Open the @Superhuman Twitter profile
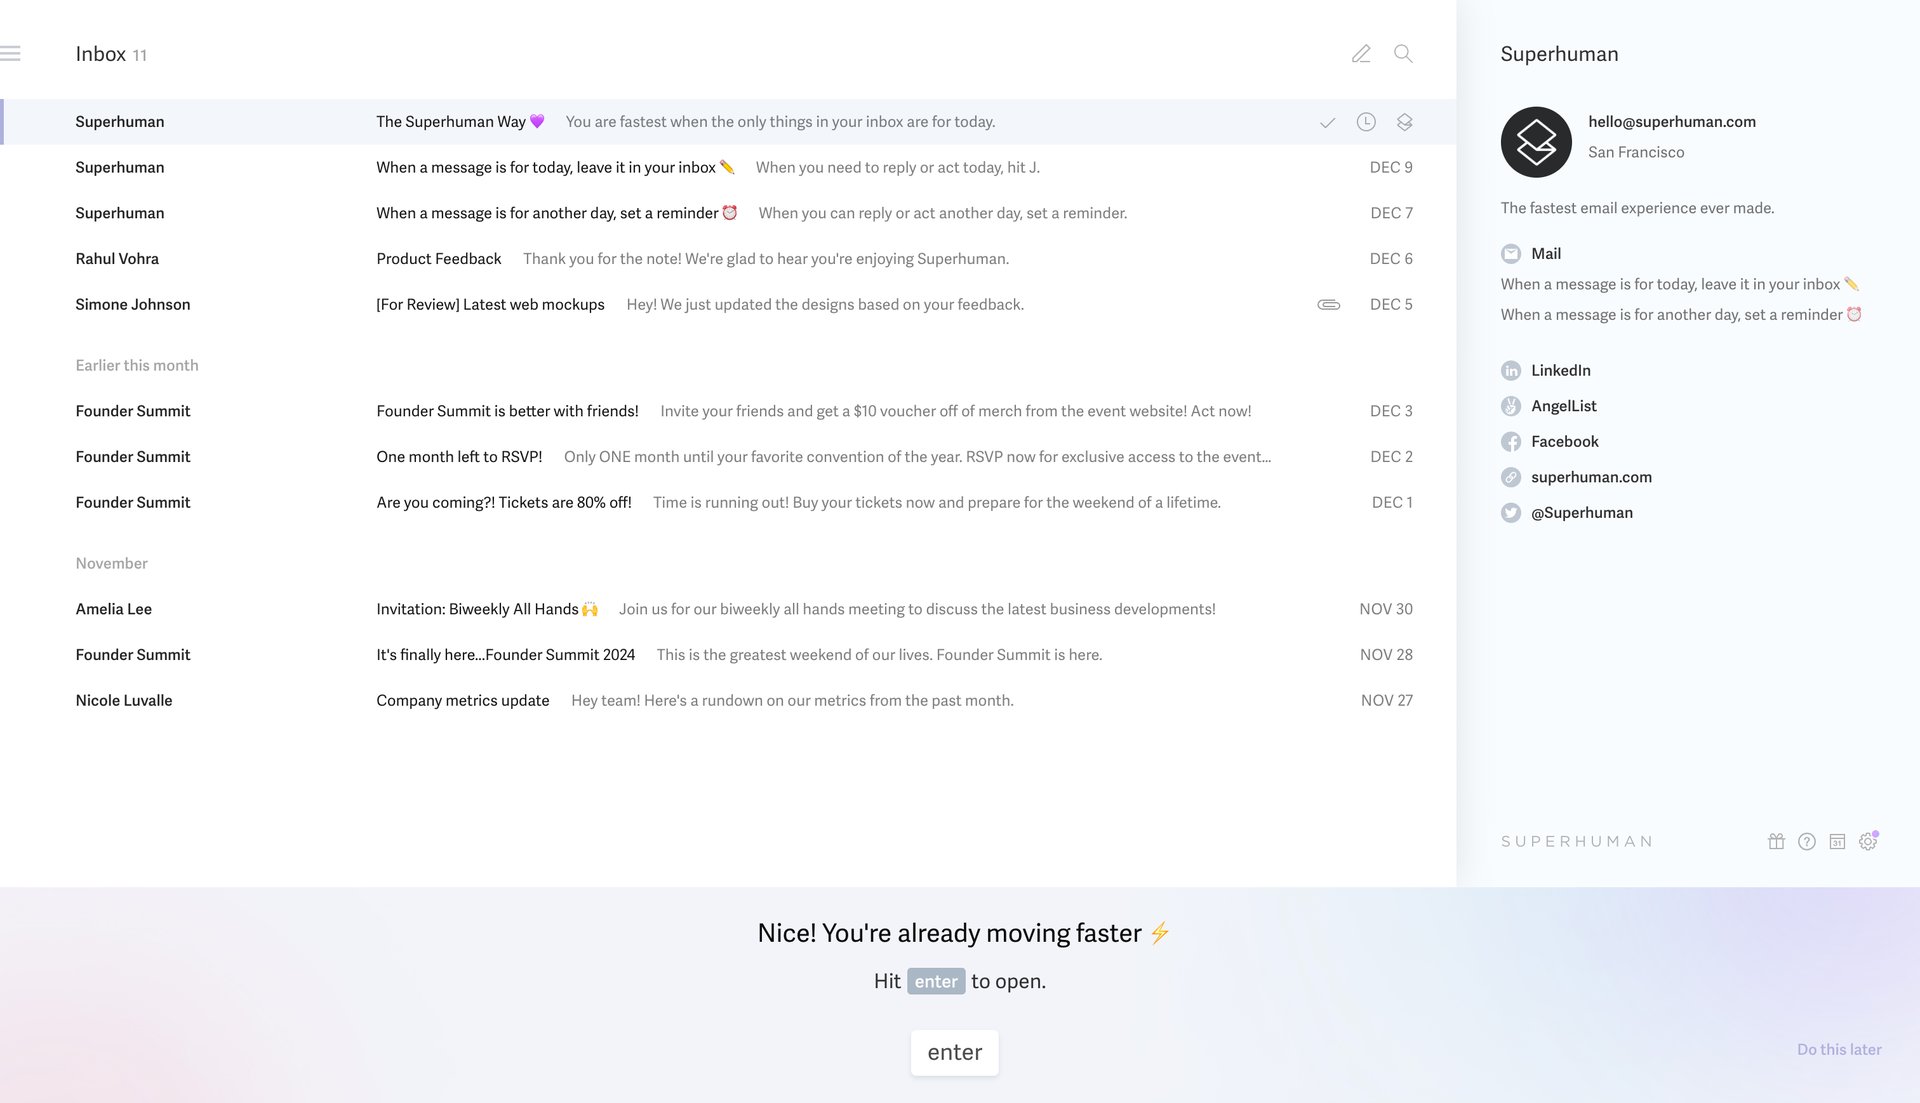1920x1103 pixels. coord(1581,512)
